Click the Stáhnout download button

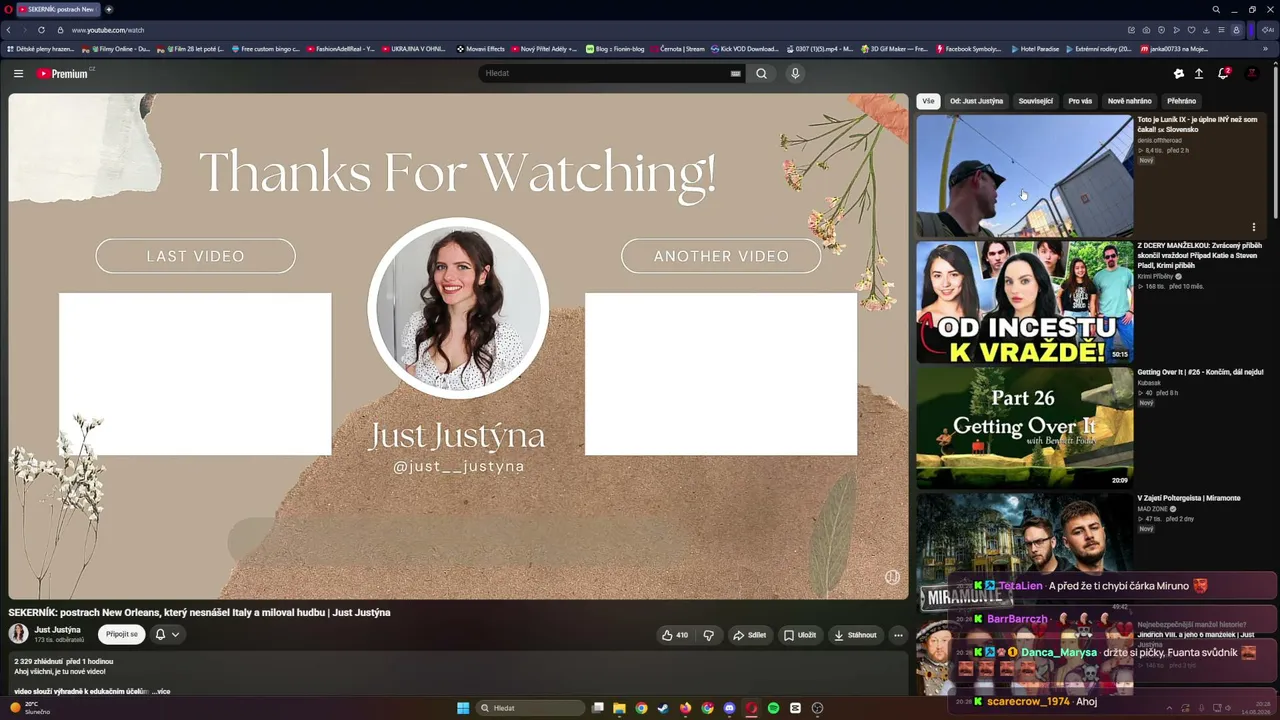click(855, 635)
